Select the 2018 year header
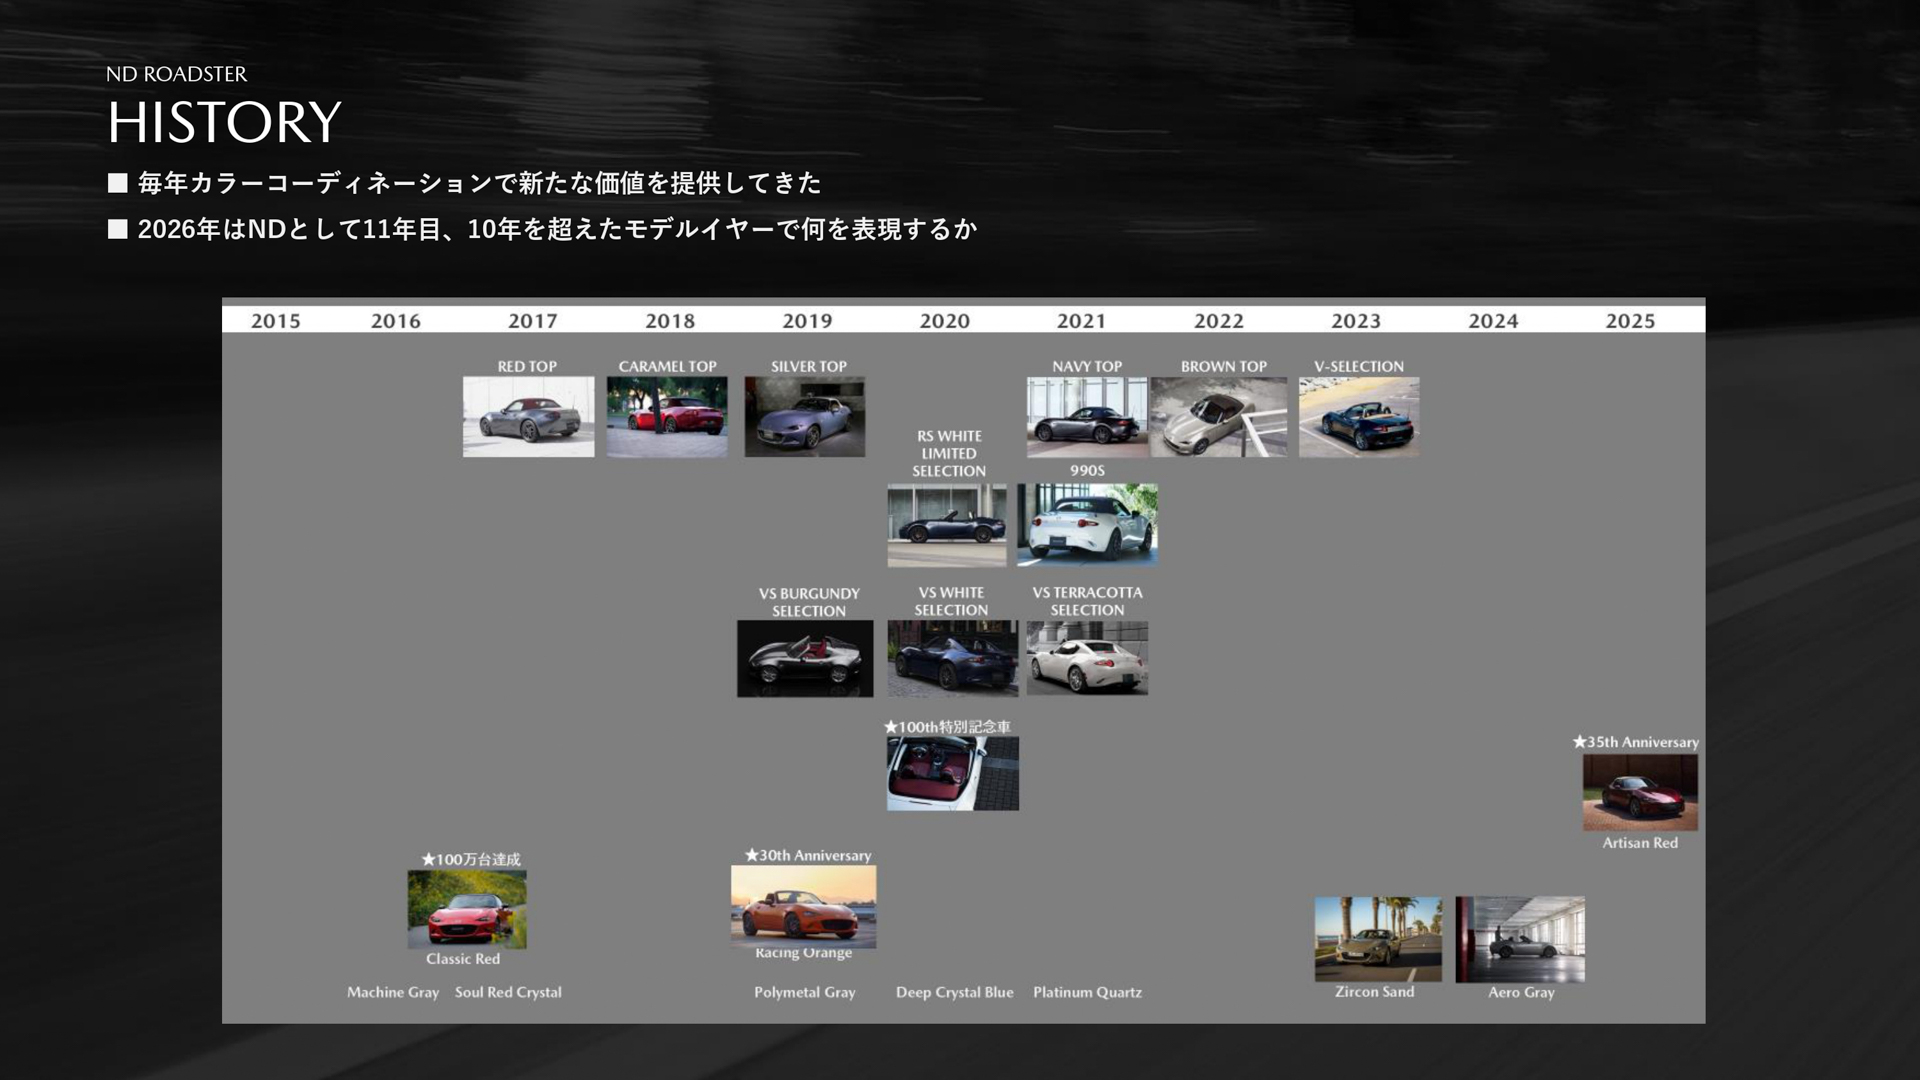This screenshot has height=1080, width=1920. click(x=670, y=321)
